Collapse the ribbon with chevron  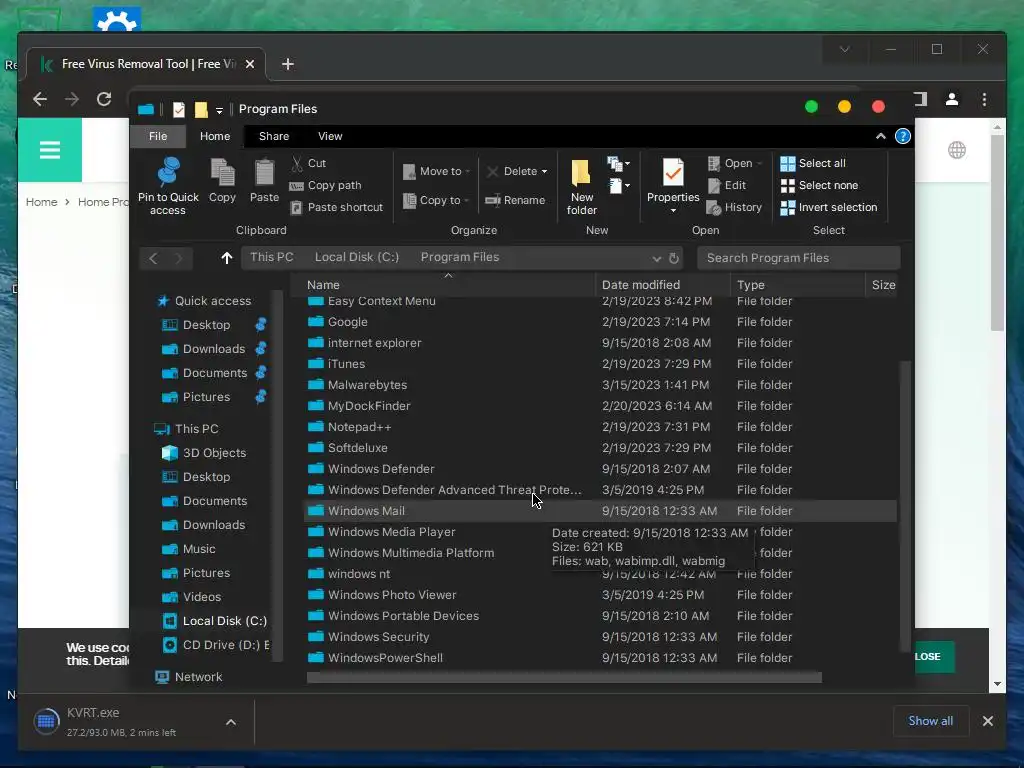[880, 136]
